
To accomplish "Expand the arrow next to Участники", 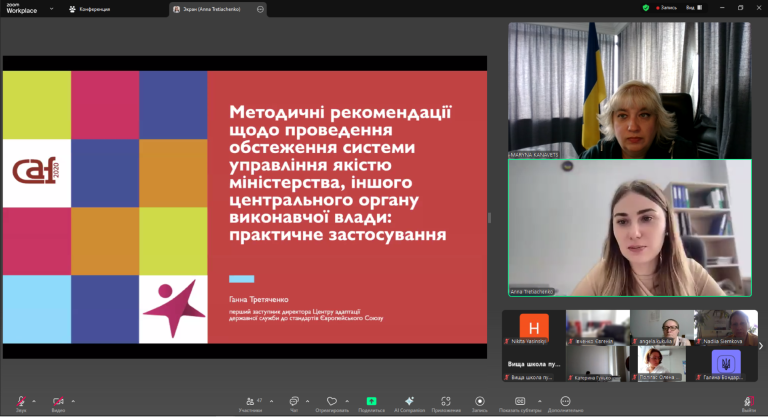I will coord(271,401).
